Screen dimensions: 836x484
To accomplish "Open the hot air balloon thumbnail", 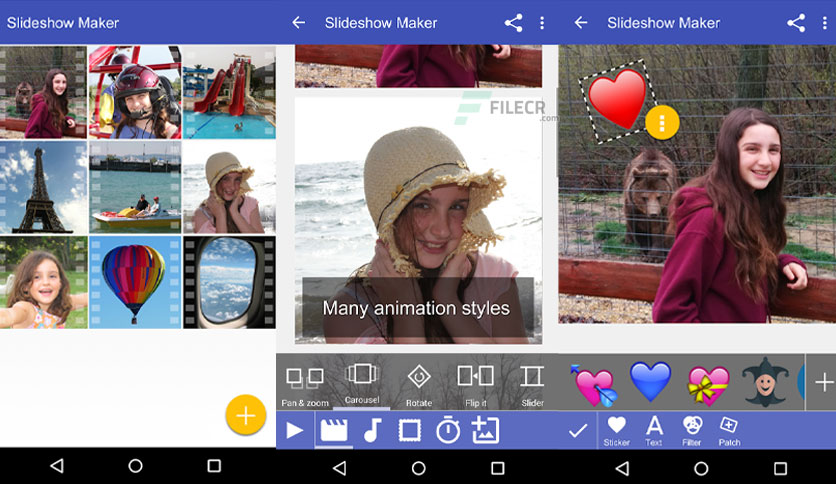I will pyautogui.click(x=135, y=282).
